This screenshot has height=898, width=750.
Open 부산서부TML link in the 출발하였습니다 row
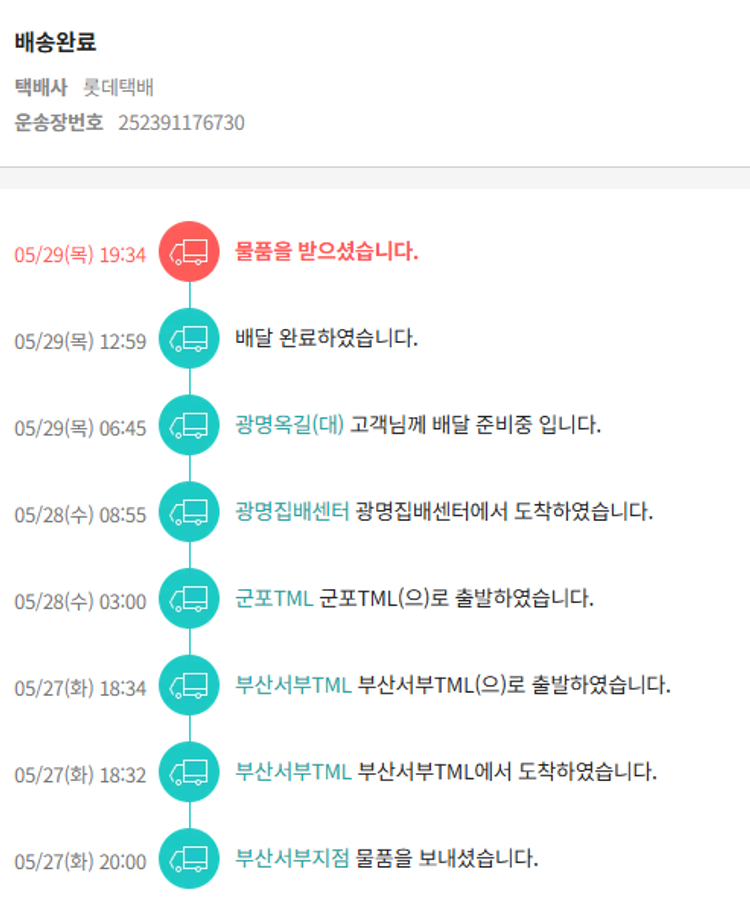click(293, 685)
